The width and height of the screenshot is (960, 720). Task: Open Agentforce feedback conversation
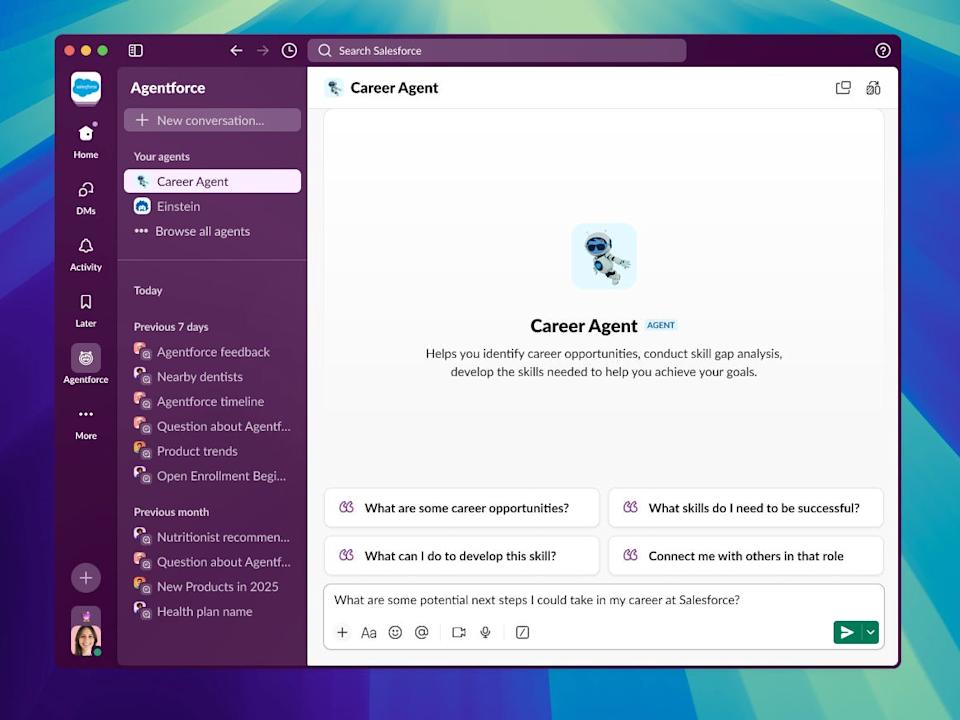pos(212,352)
